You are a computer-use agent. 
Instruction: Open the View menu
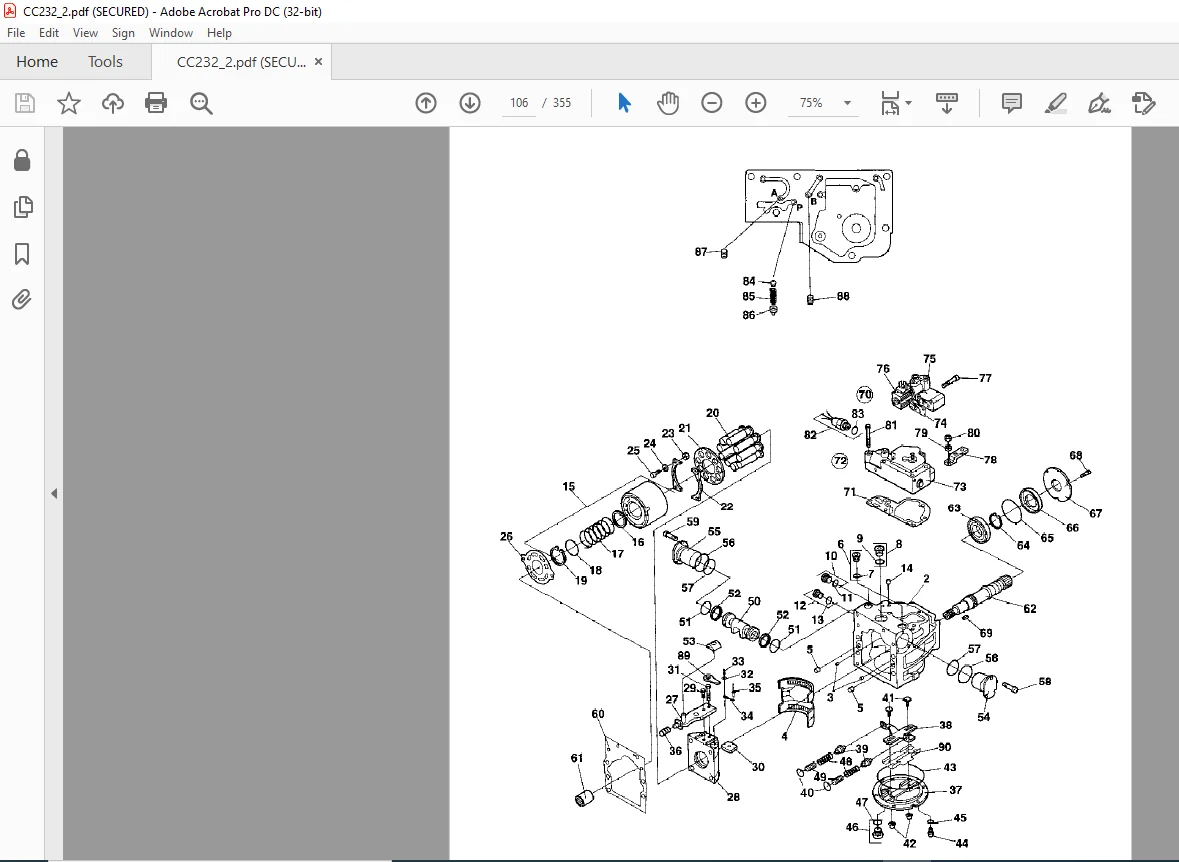pos(85,33)
